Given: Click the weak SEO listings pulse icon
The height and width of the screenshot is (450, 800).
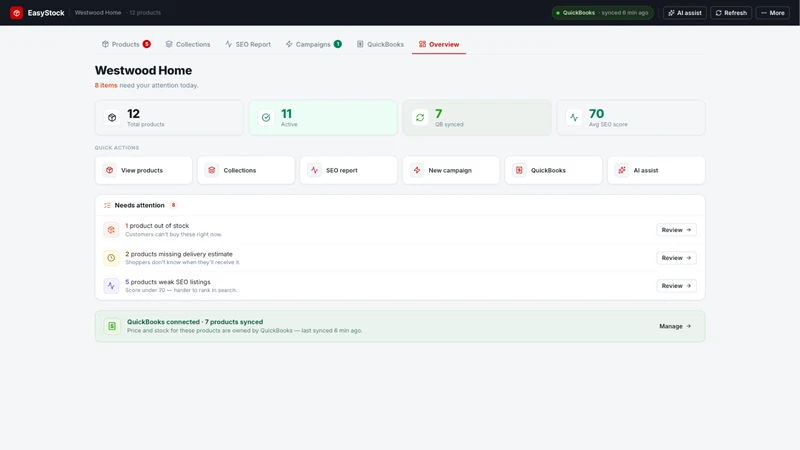Looking at the screenshot, I should tap(111, 286).
